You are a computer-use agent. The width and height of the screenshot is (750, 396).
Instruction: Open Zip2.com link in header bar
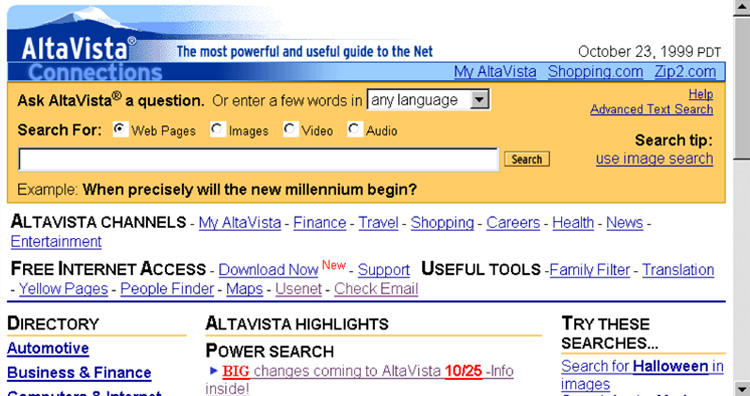point(685,72)
